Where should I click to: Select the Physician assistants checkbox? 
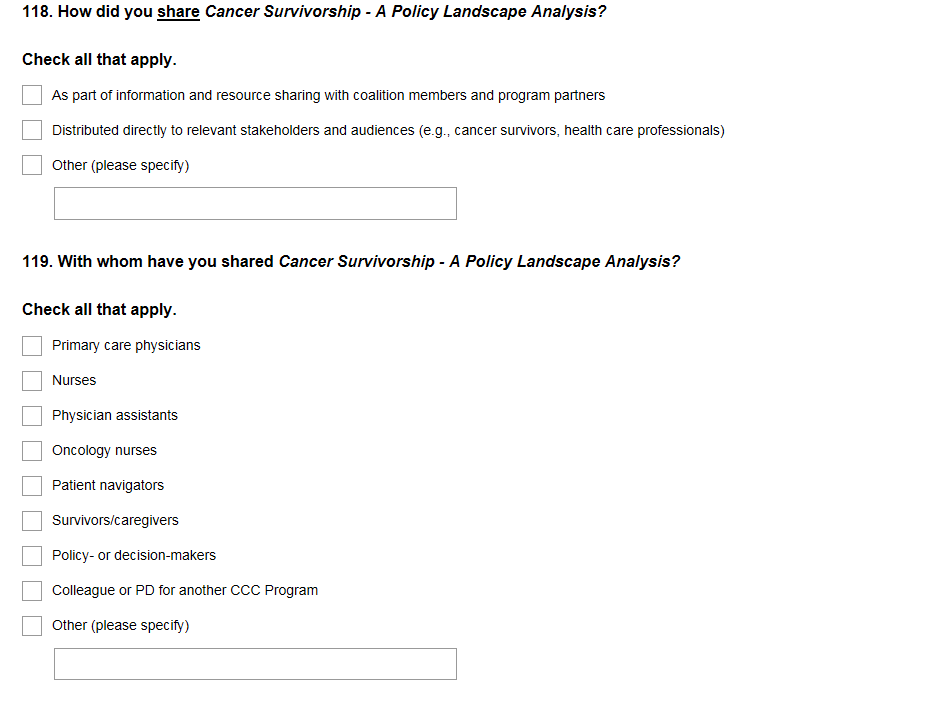(32, 416)
